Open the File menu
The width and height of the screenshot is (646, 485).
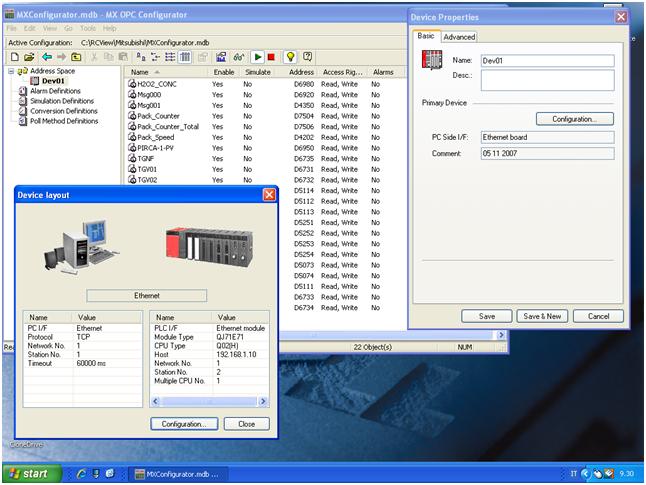point(12,28)
